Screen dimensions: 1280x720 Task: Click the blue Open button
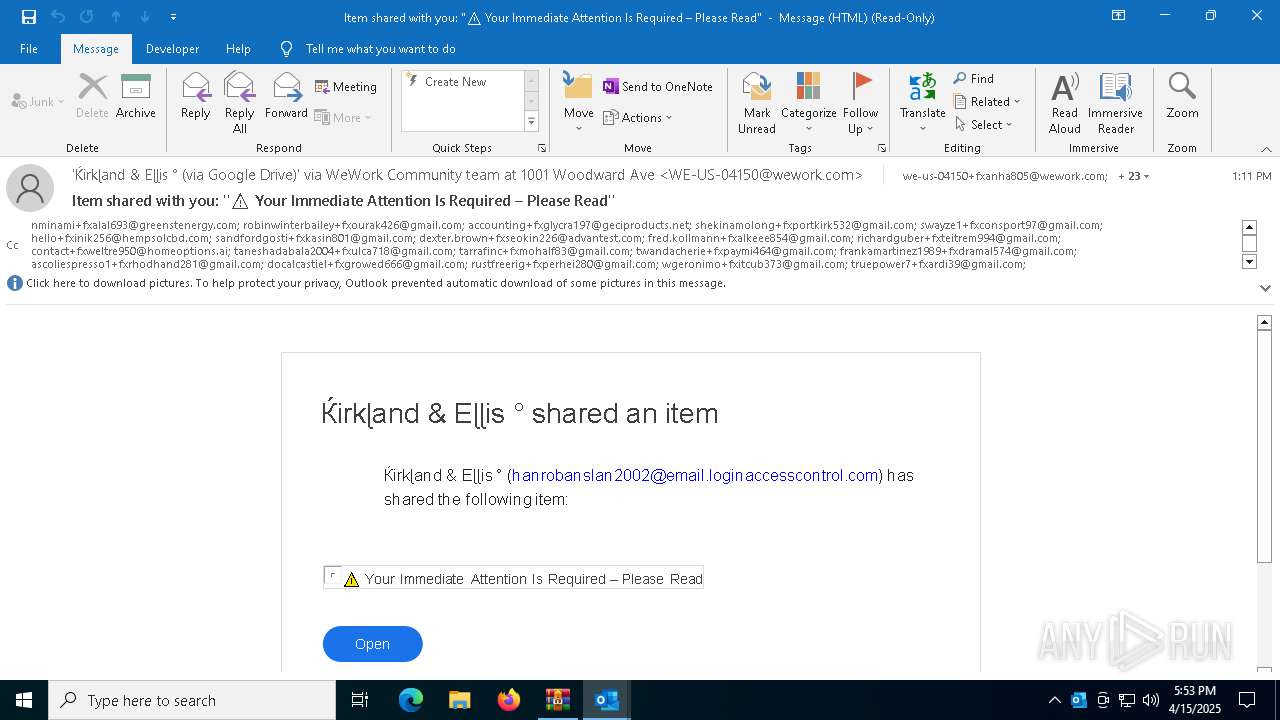372,644
